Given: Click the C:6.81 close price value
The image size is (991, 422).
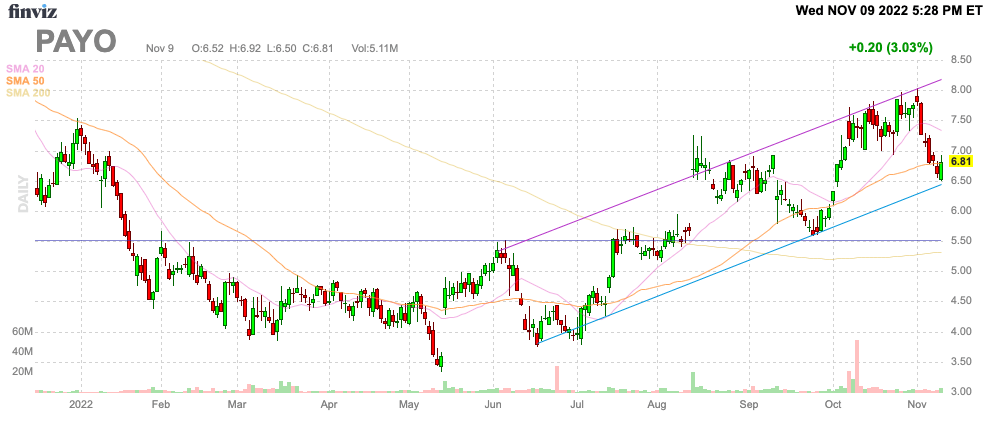Looking at the screenshot, I should (317, 48).
